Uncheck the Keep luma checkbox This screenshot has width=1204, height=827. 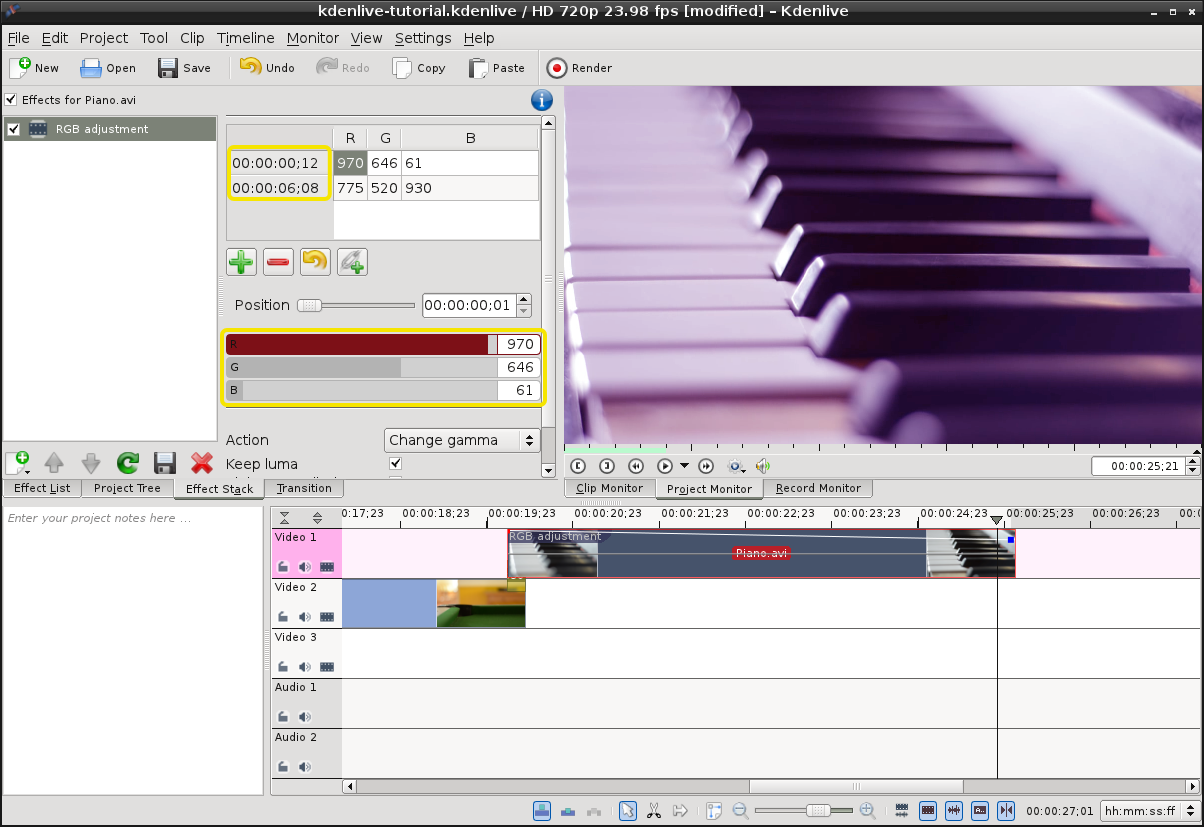396,464
